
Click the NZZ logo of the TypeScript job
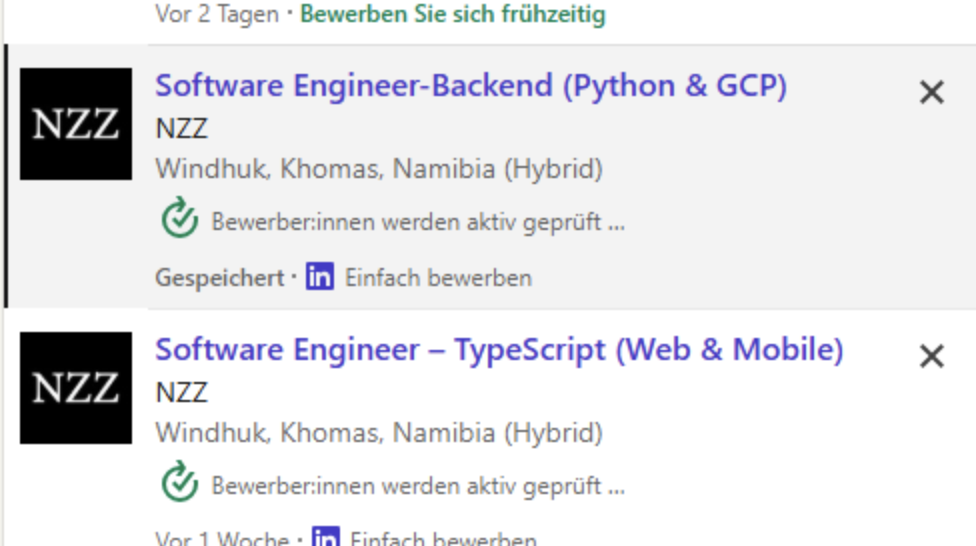(76, 388)
